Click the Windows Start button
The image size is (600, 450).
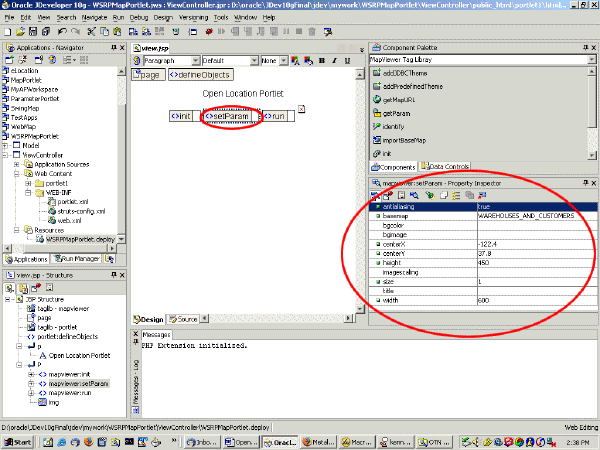18,442
